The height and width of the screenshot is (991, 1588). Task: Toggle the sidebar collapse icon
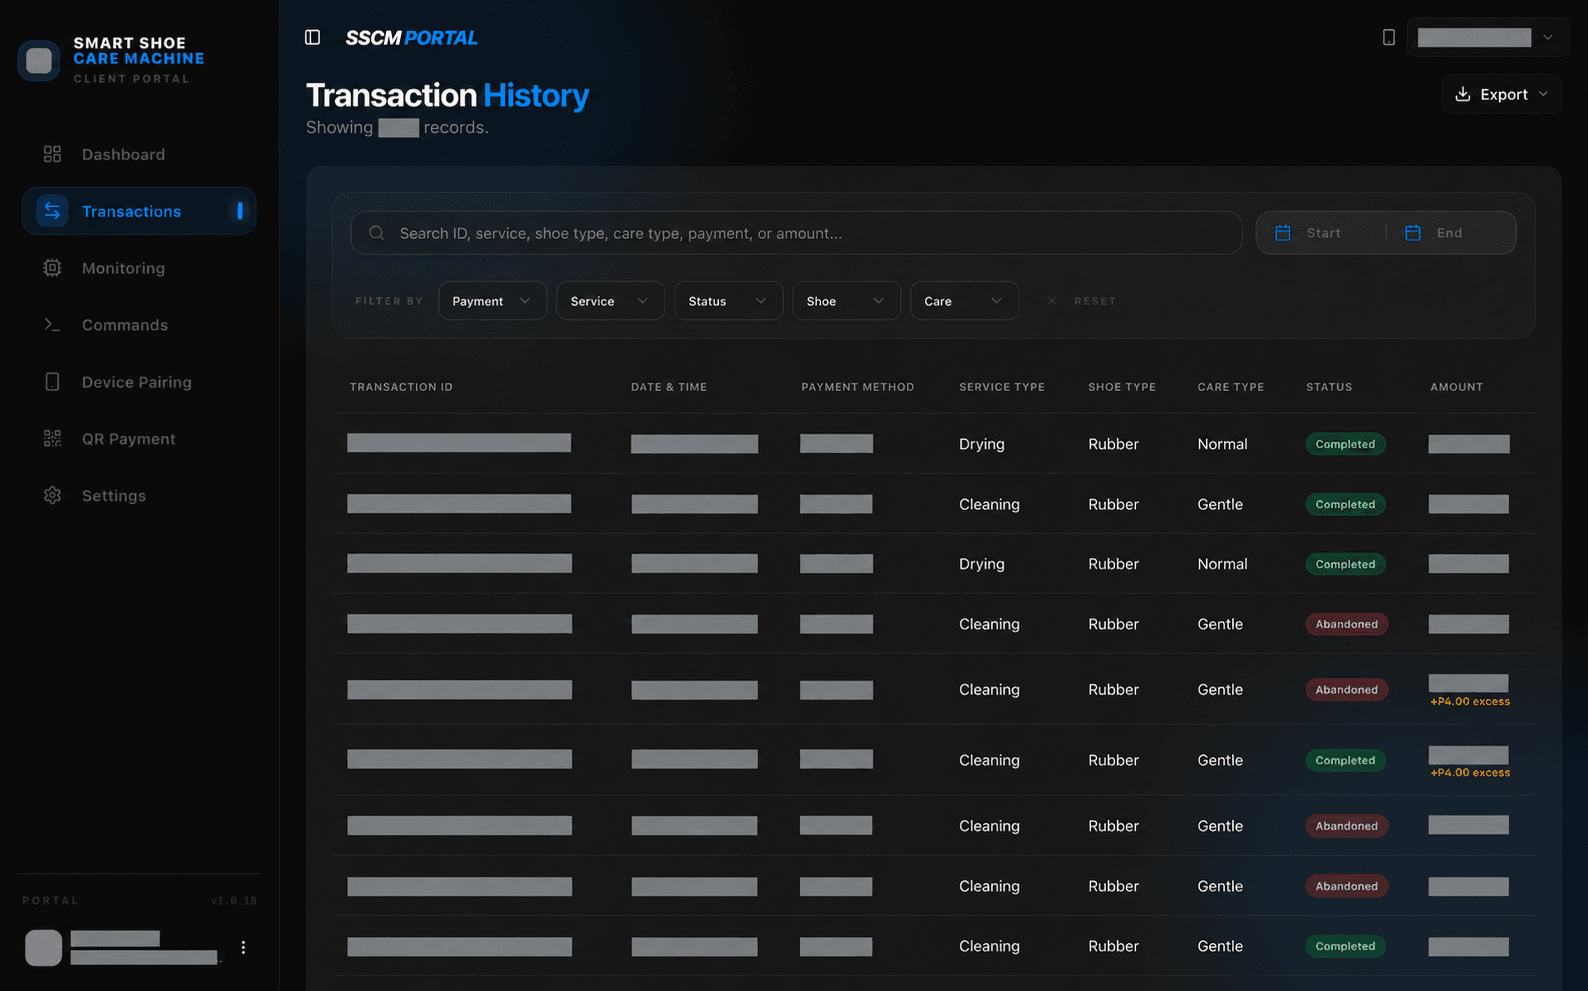point(312,37)
